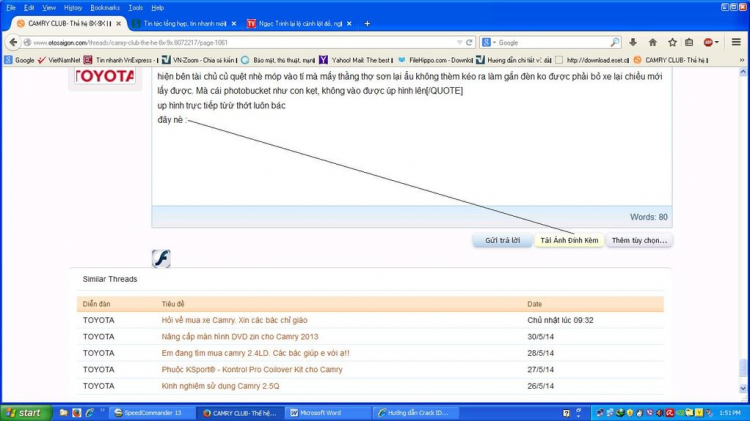The image size is (750, 421).
Task: Click the page scrollbar down arrow
Action: (x=743, y=388)
